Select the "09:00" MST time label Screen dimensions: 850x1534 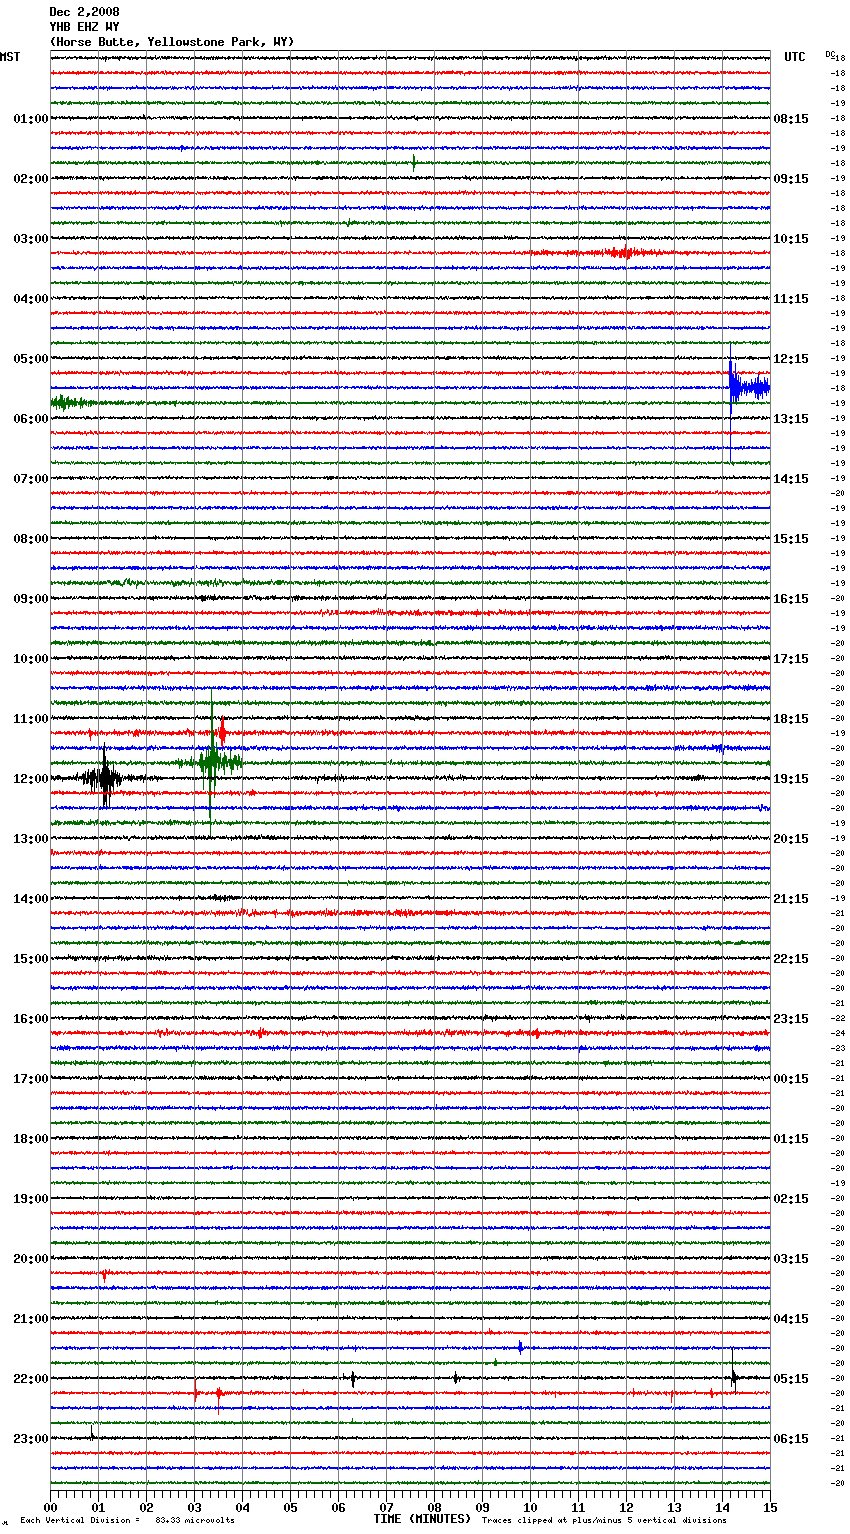coord(30,599)
